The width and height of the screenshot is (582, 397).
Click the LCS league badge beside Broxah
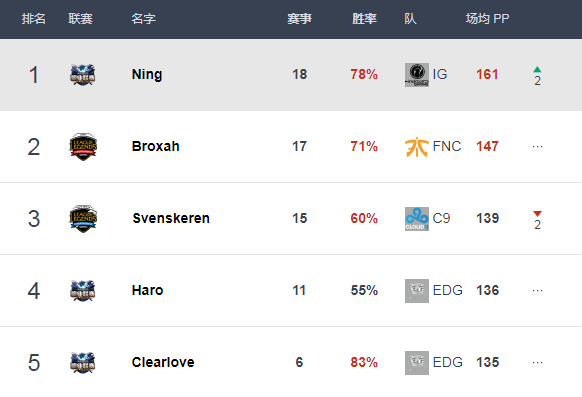(x=83, y=147)
